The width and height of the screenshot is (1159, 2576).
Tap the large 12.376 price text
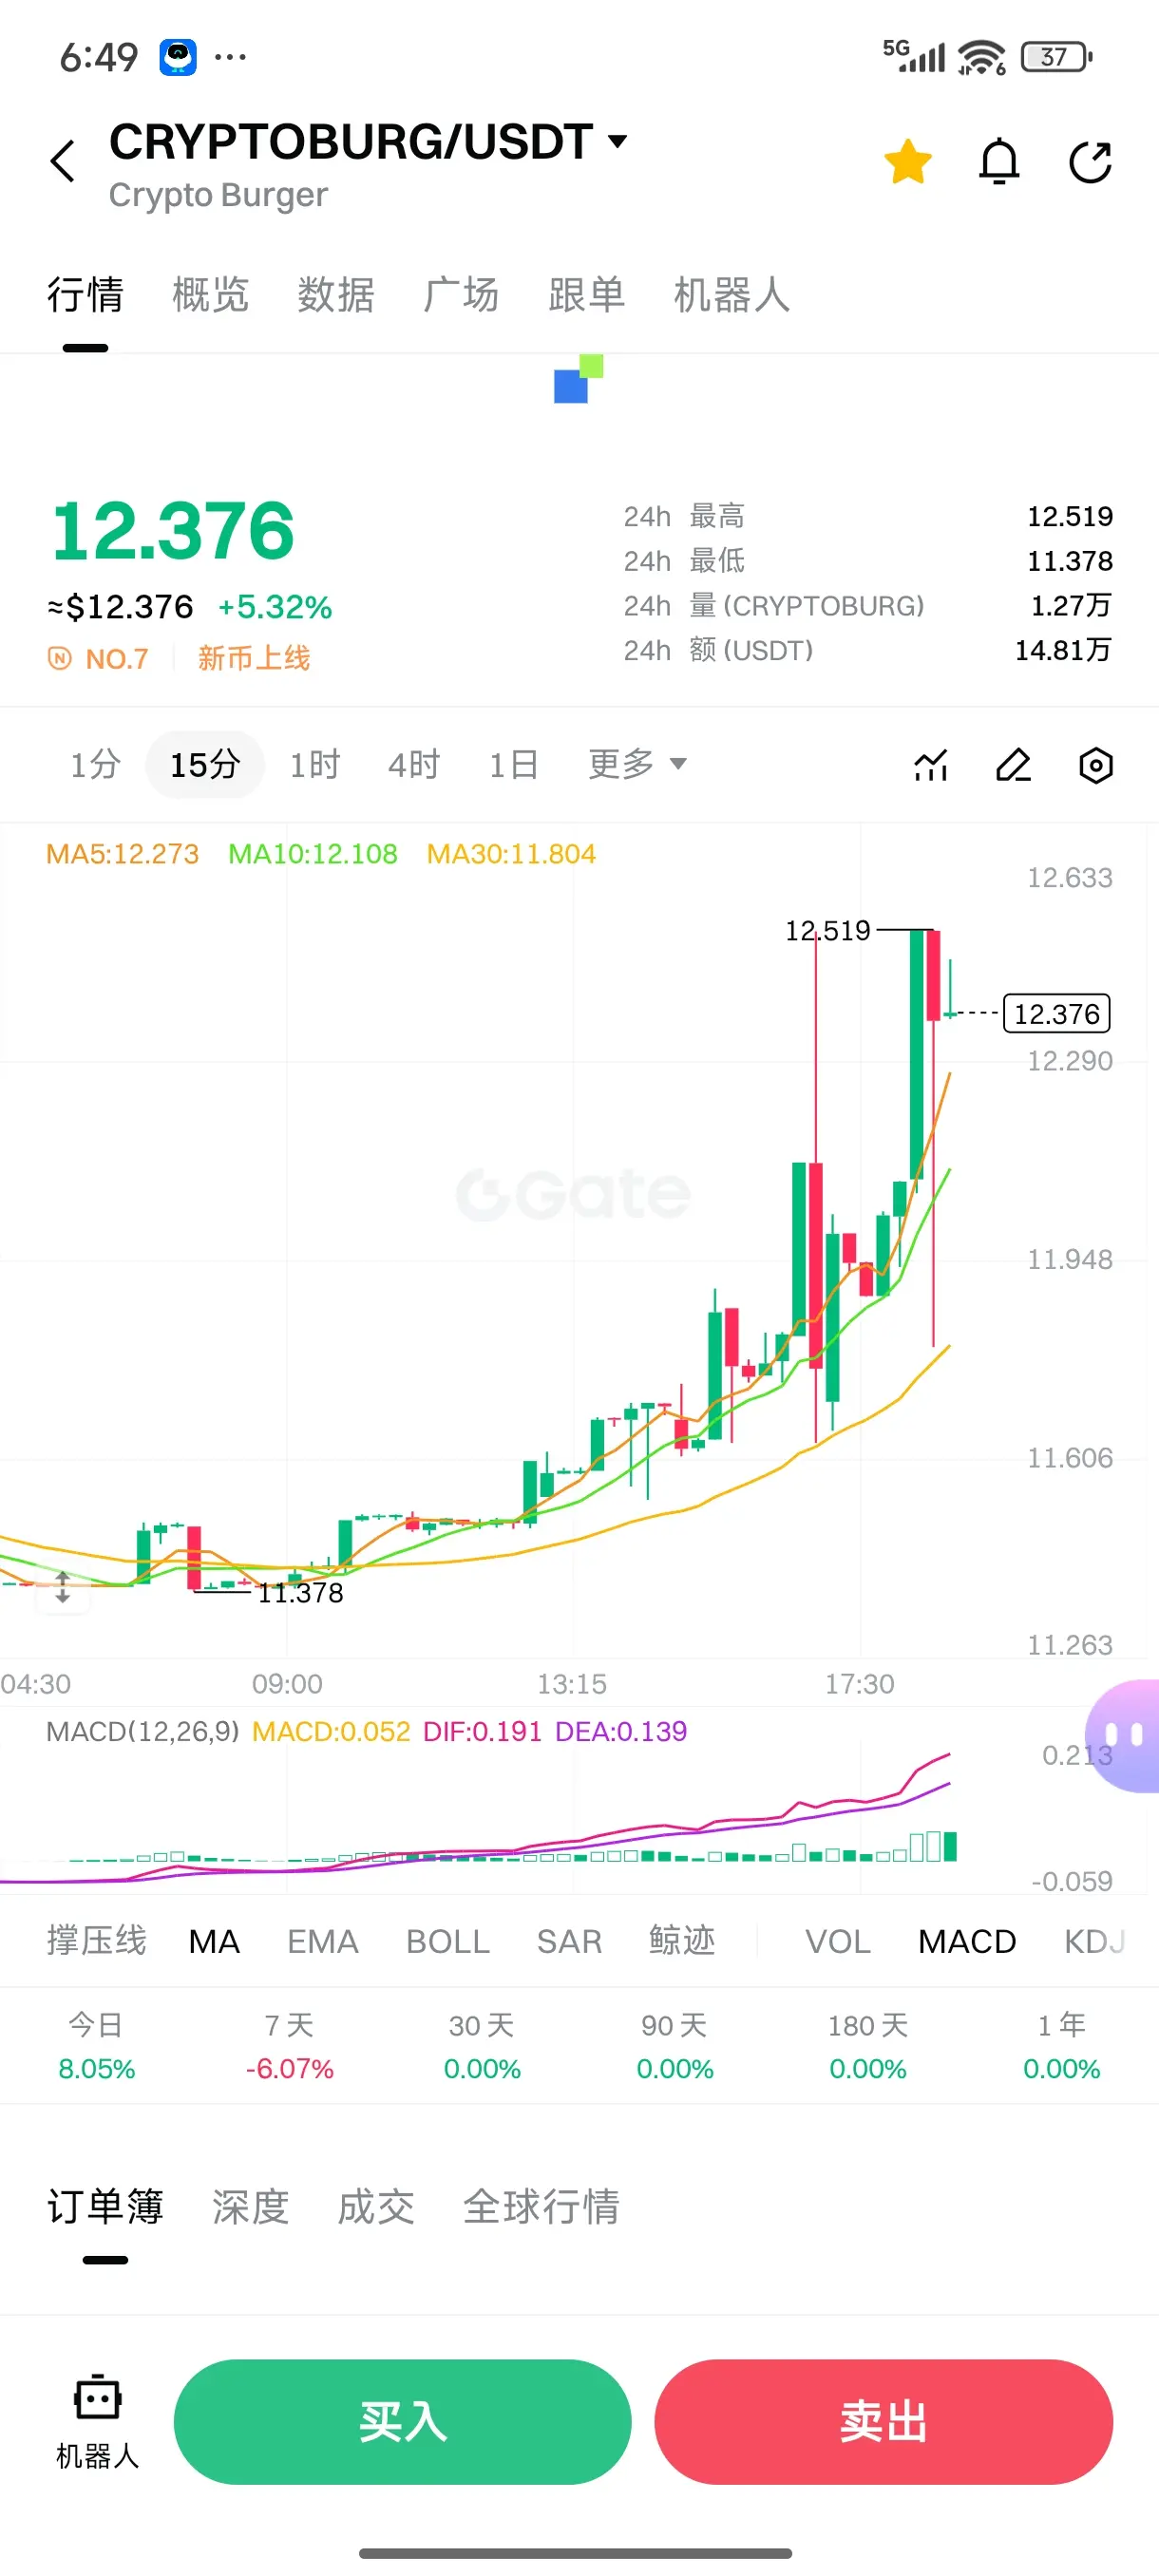point(173,531)
